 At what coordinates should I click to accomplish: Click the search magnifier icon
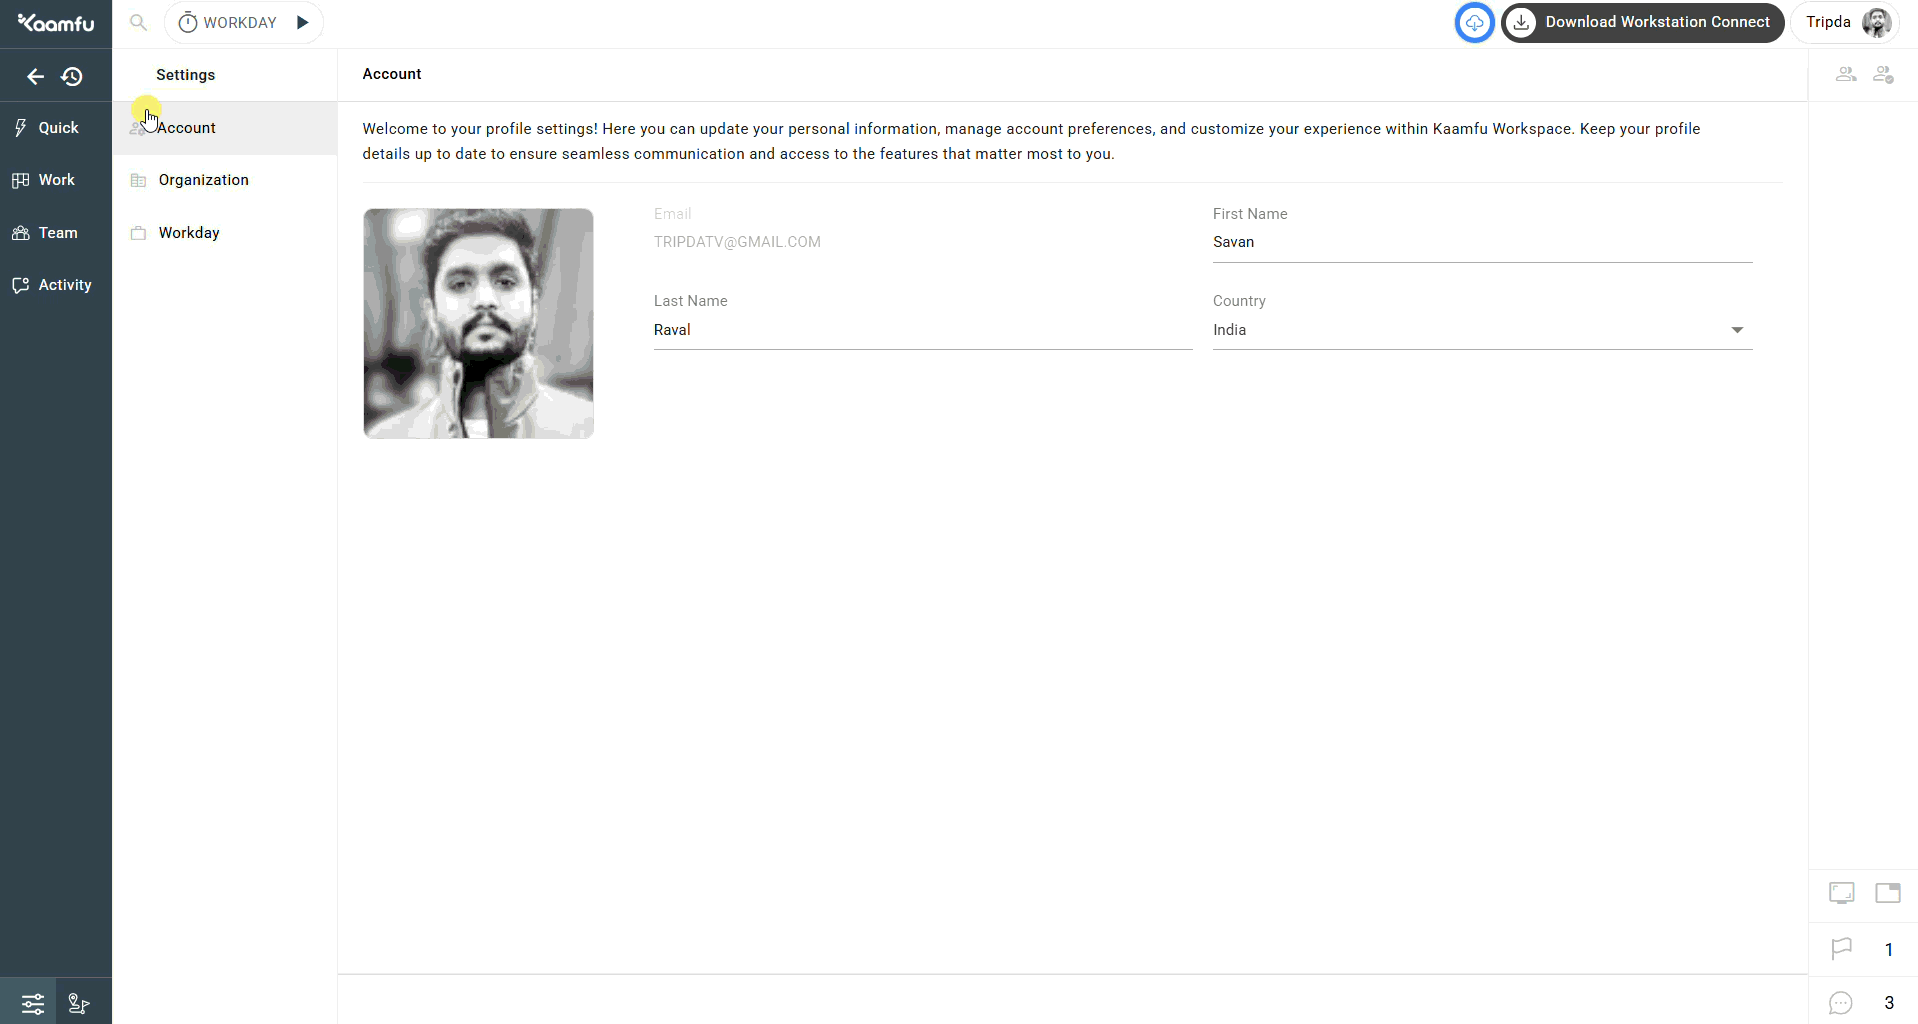[x=139, y=22]
